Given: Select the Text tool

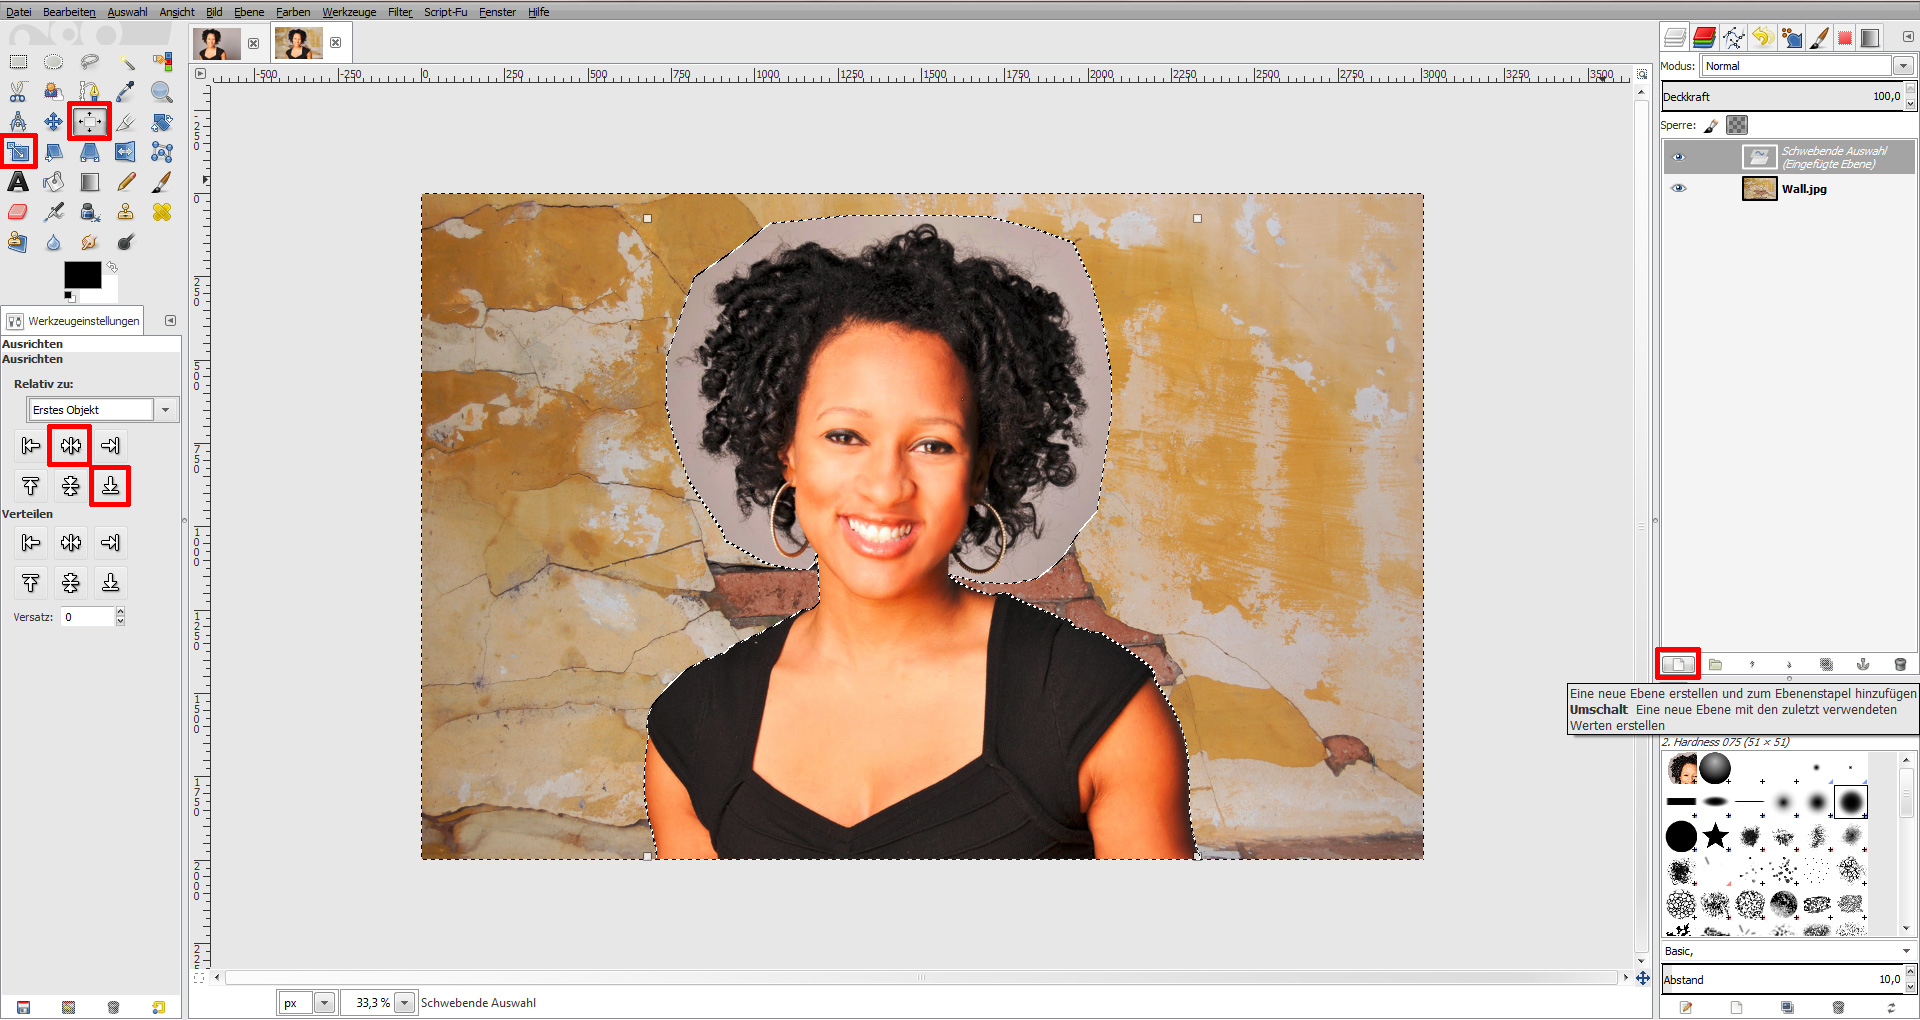Looking at the screenshot, I should tap(18, 182).
